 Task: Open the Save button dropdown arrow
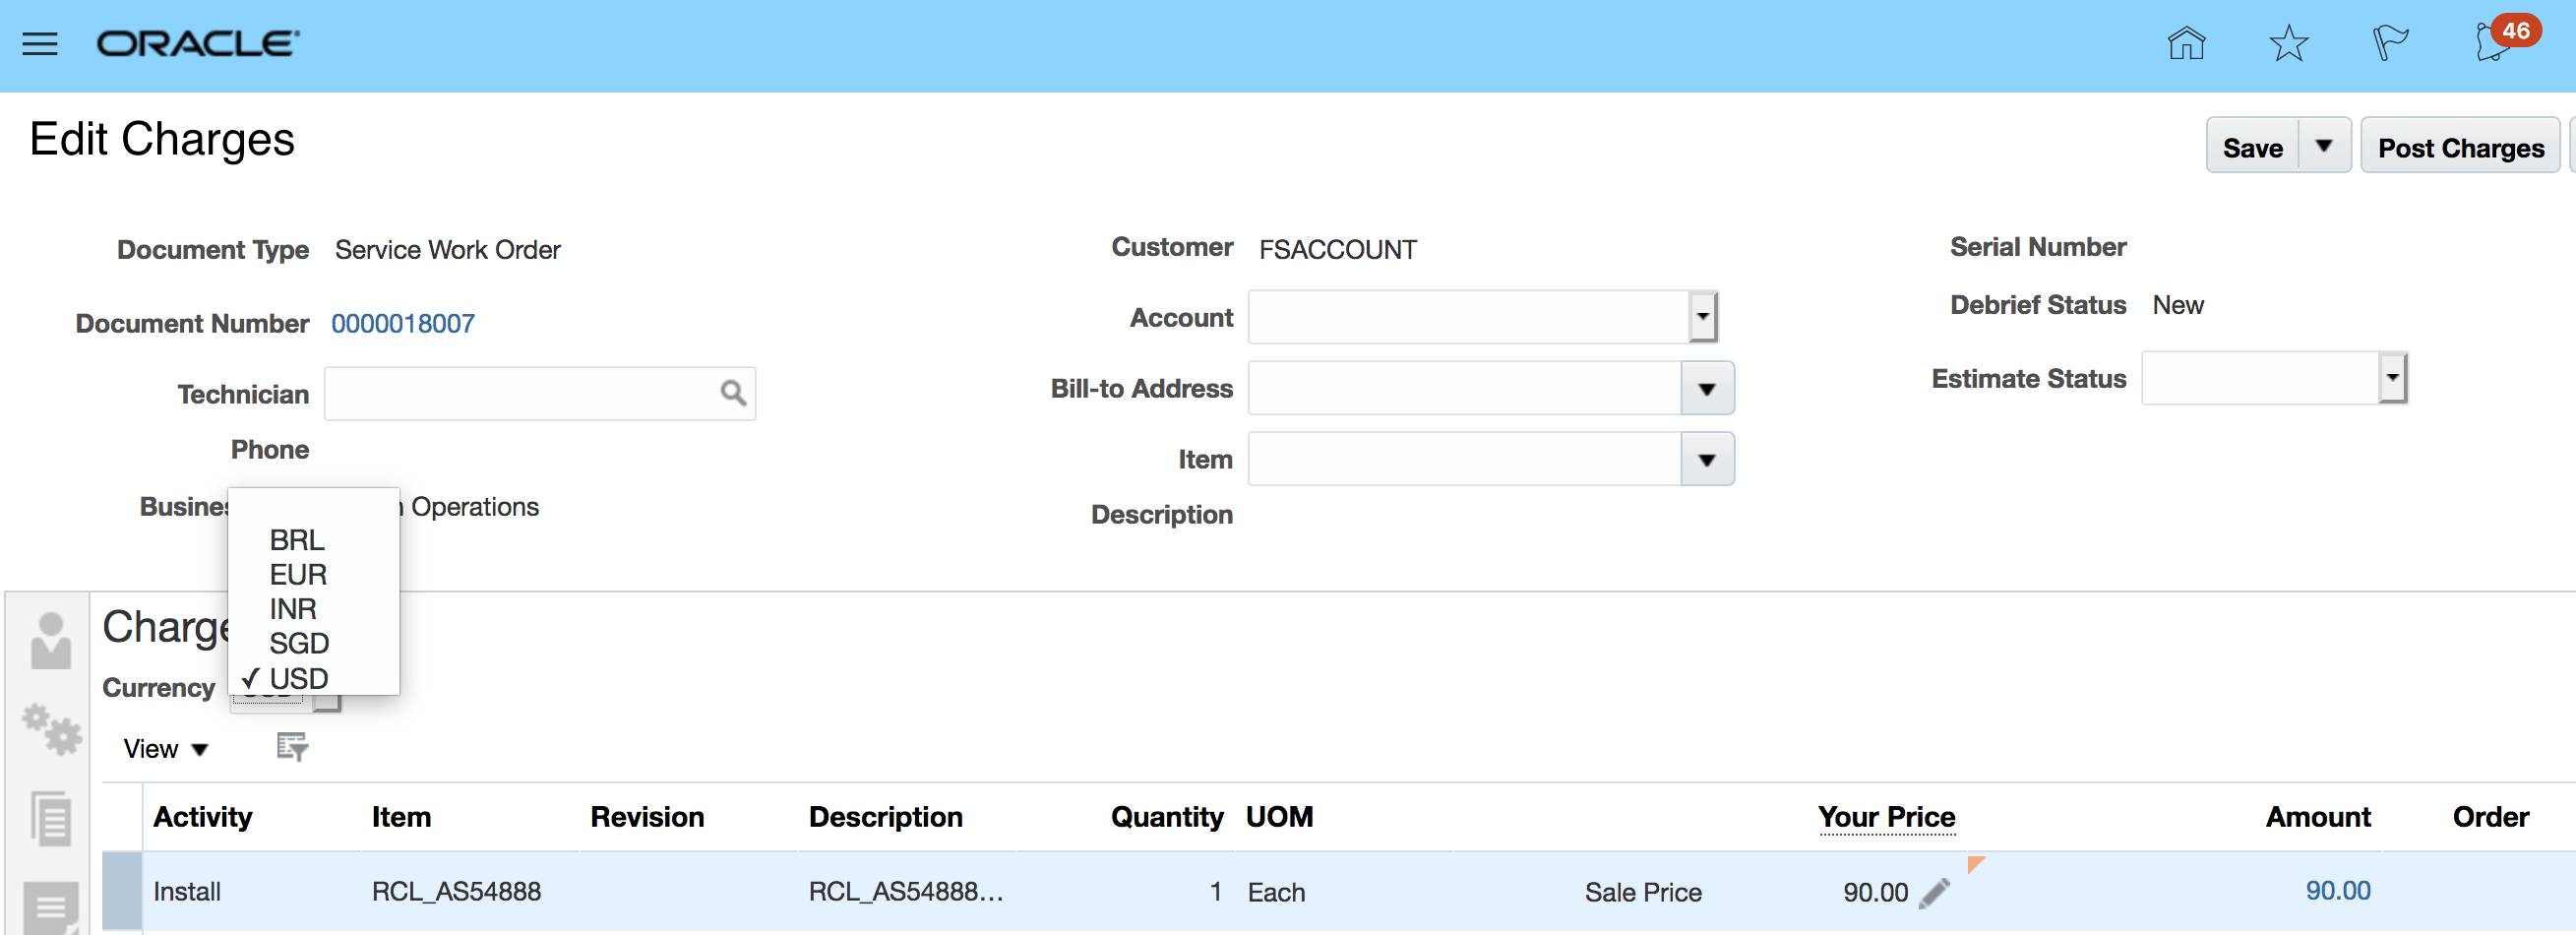[2324, 147]
